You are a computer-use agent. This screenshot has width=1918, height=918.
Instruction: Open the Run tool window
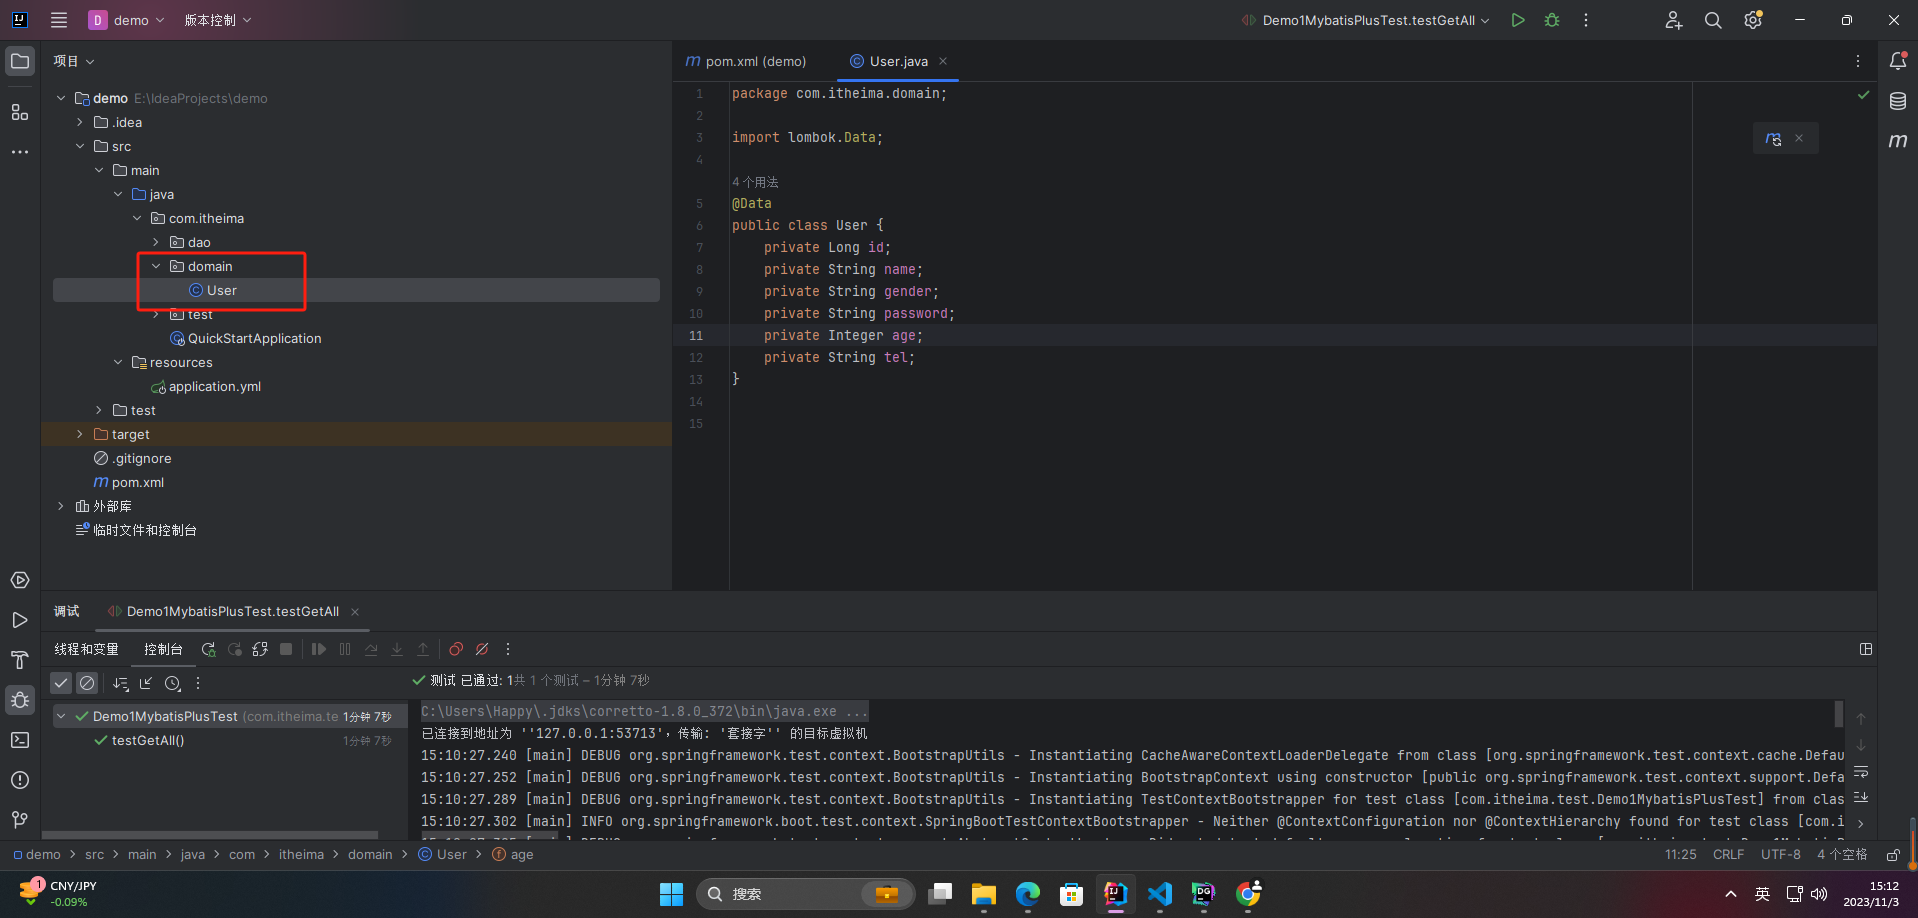(x=20, y=620)
